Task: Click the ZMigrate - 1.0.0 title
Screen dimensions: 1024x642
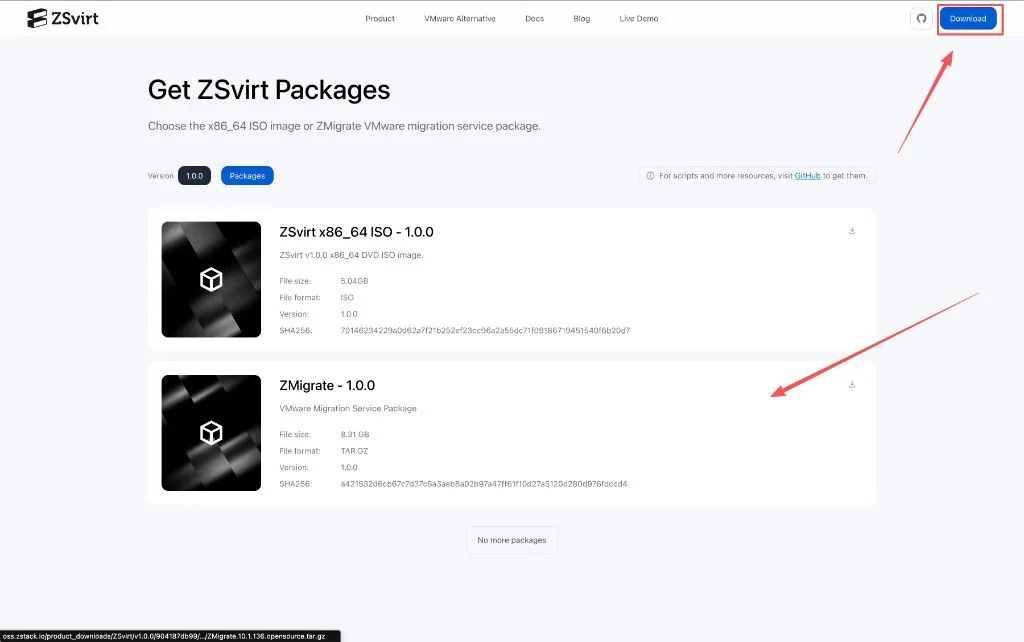Action: click(x=327, y=385)
